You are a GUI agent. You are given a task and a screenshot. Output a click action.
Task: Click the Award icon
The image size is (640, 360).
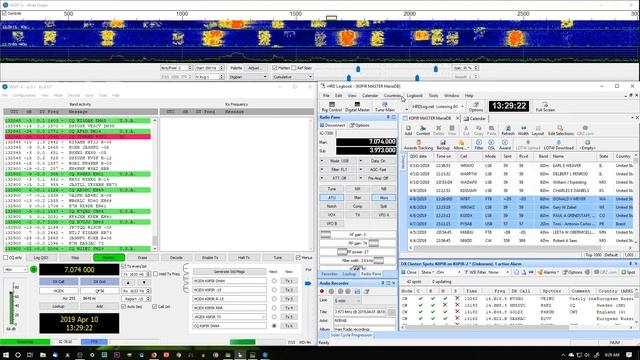click(505, 145)
